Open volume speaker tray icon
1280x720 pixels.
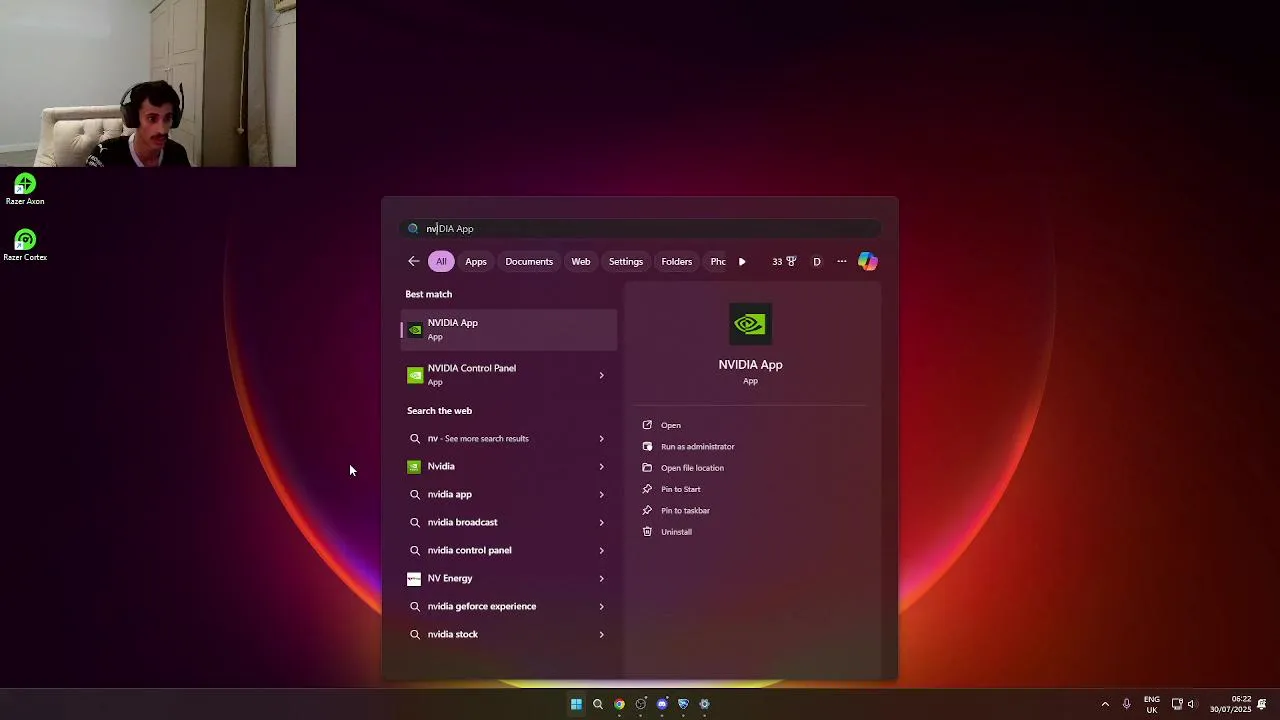point(1191,704)
